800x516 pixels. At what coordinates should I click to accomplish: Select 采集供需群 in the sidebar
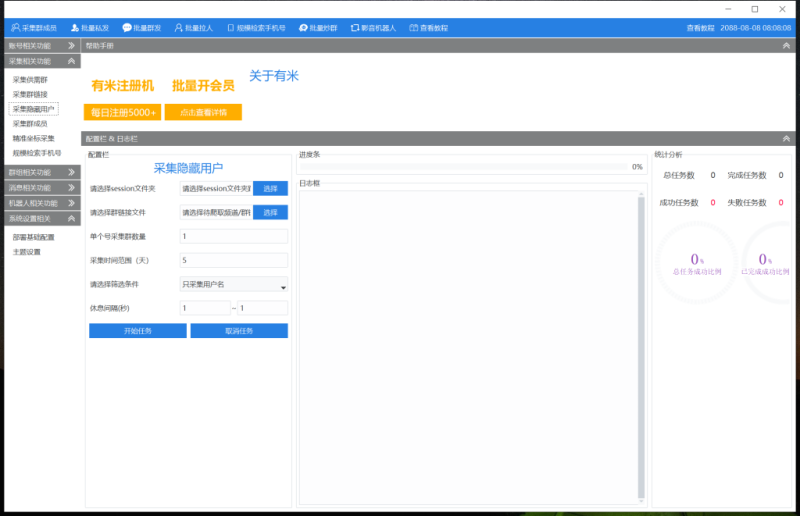point(30,80)
